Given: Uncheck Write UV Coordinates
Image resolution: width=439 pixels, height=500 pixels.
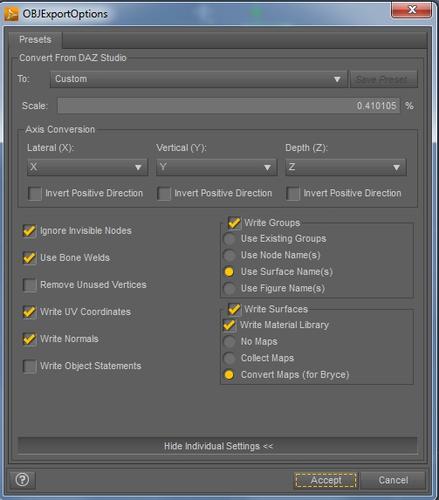Looking at the screenshot, I should coord(29,312).
